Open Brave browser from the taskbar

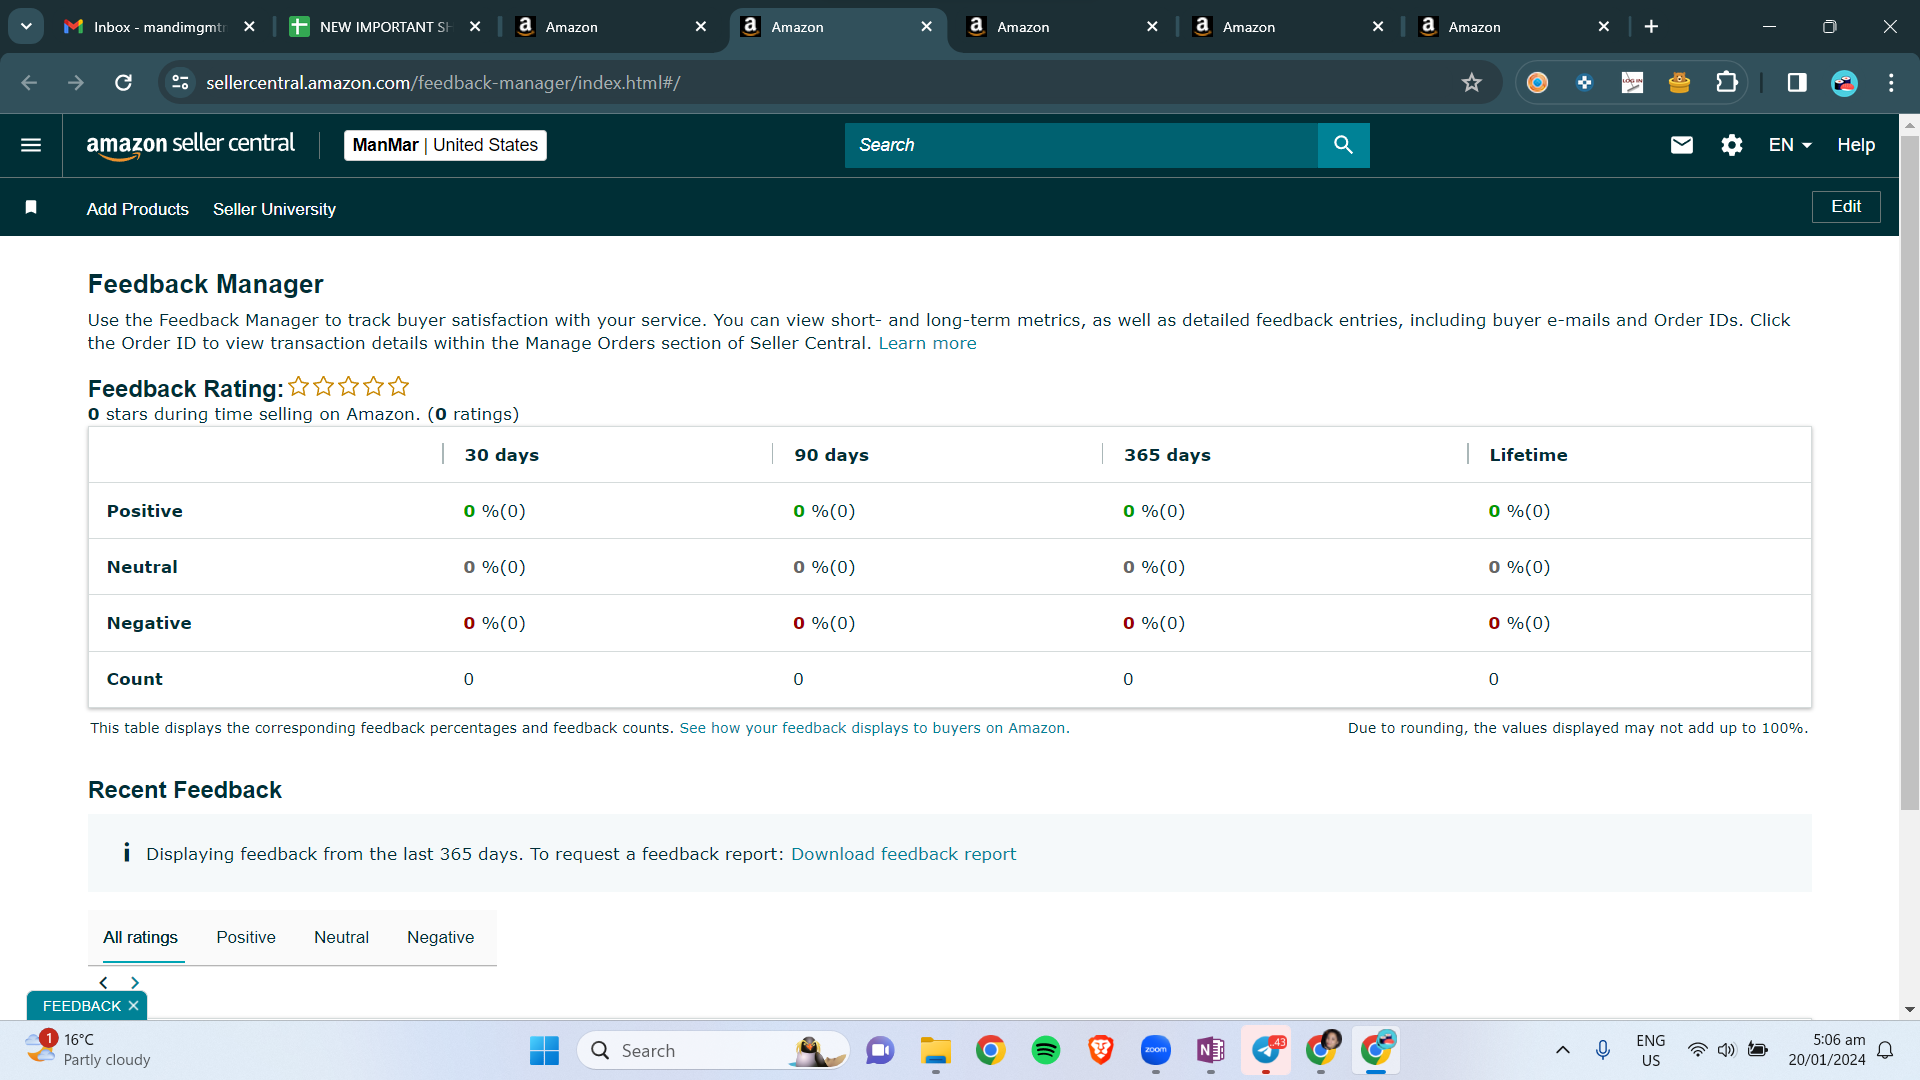coord(1101,1050)
